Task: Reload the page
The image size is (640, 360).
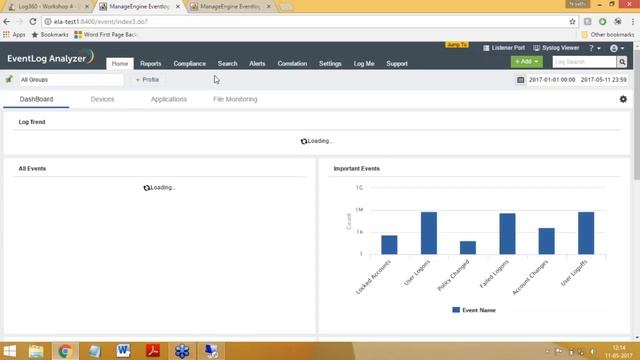Action: click(x=33, y=22)
